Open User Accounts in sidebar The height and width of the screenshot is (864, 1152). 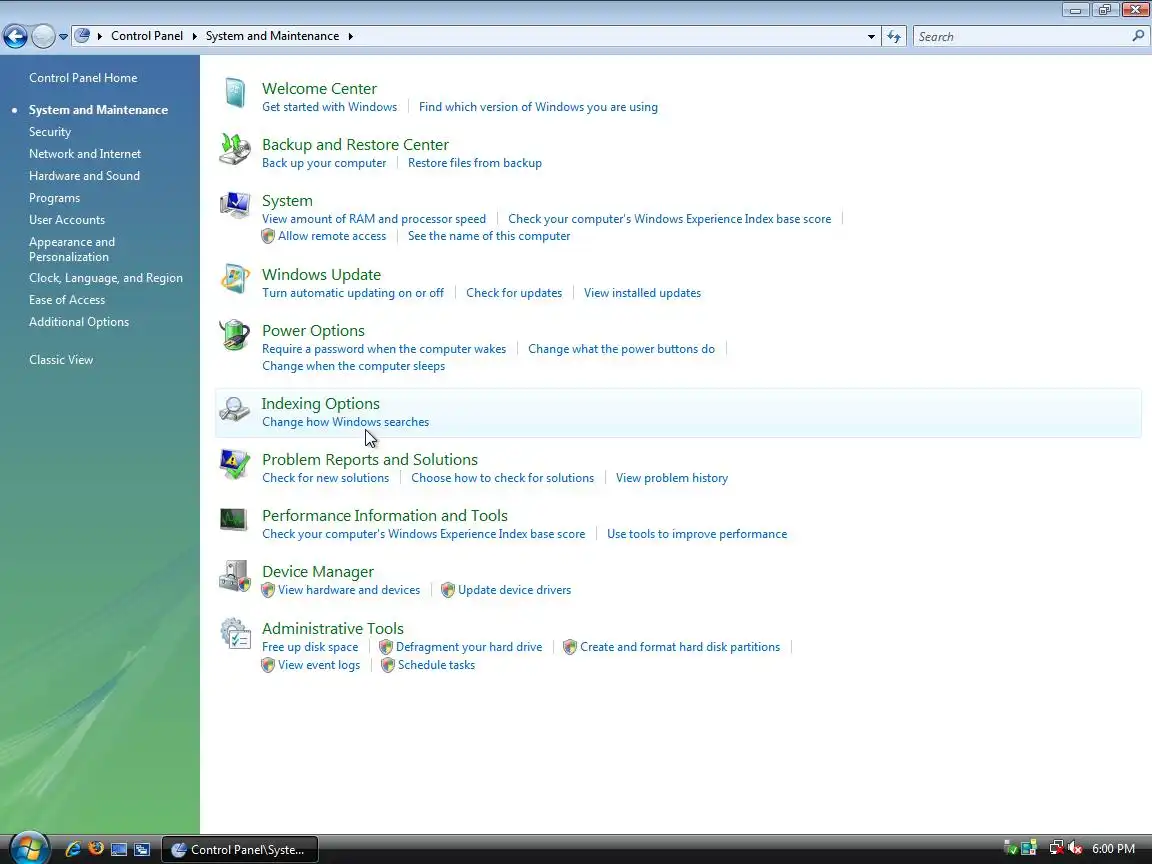(67, 220)
